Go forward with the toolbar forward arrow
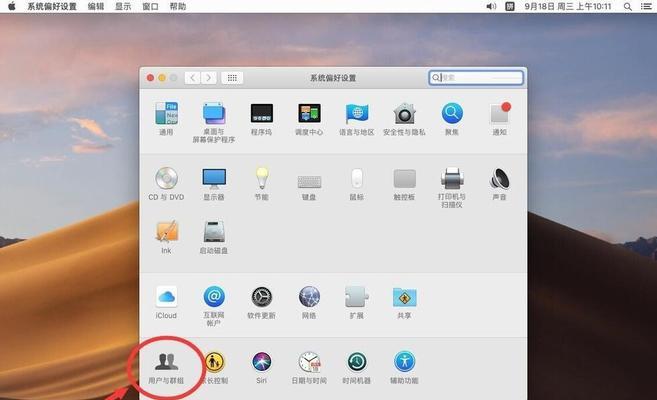 click(x=209, y=77)
